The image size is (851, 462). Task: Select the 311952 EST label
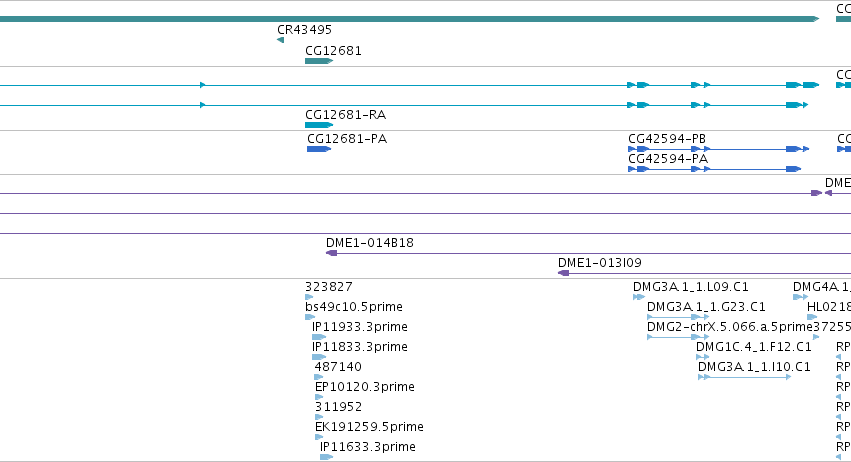(x=339, y=407)
